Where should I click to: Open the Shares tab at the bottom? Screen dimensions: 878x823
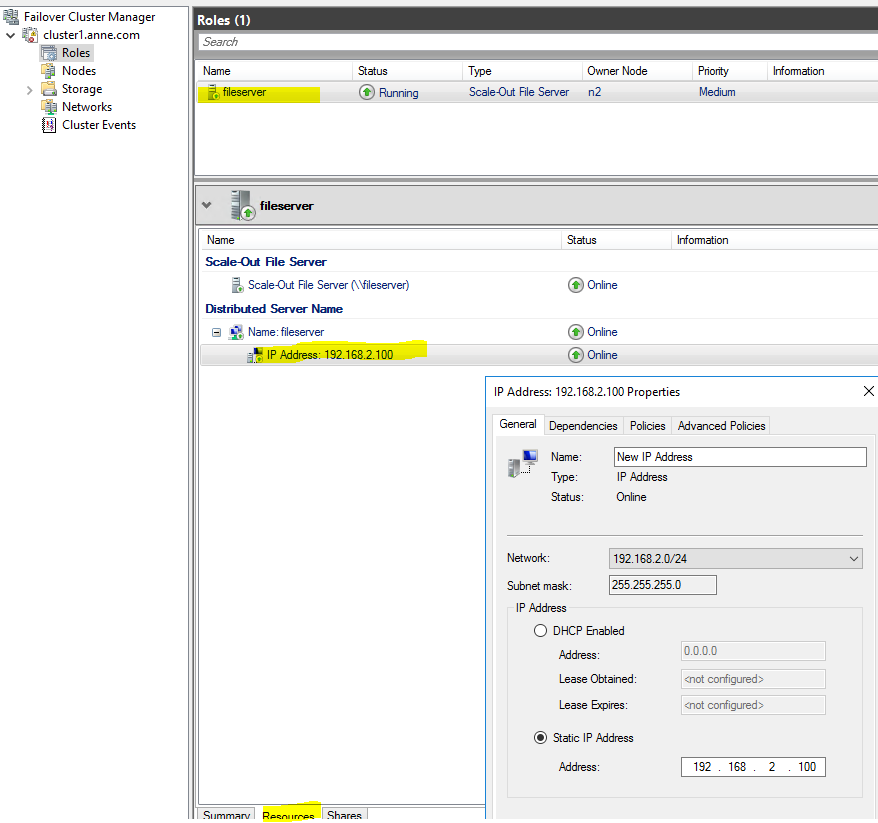pos(344,815)
